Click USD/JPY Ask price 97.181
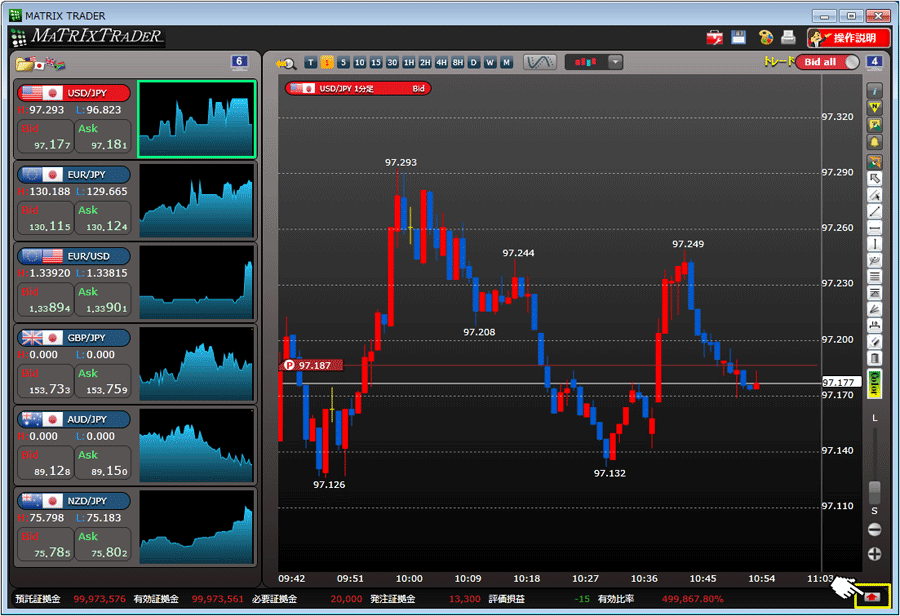The width and height of the screenshot is (900, 616). coord(103,137)
